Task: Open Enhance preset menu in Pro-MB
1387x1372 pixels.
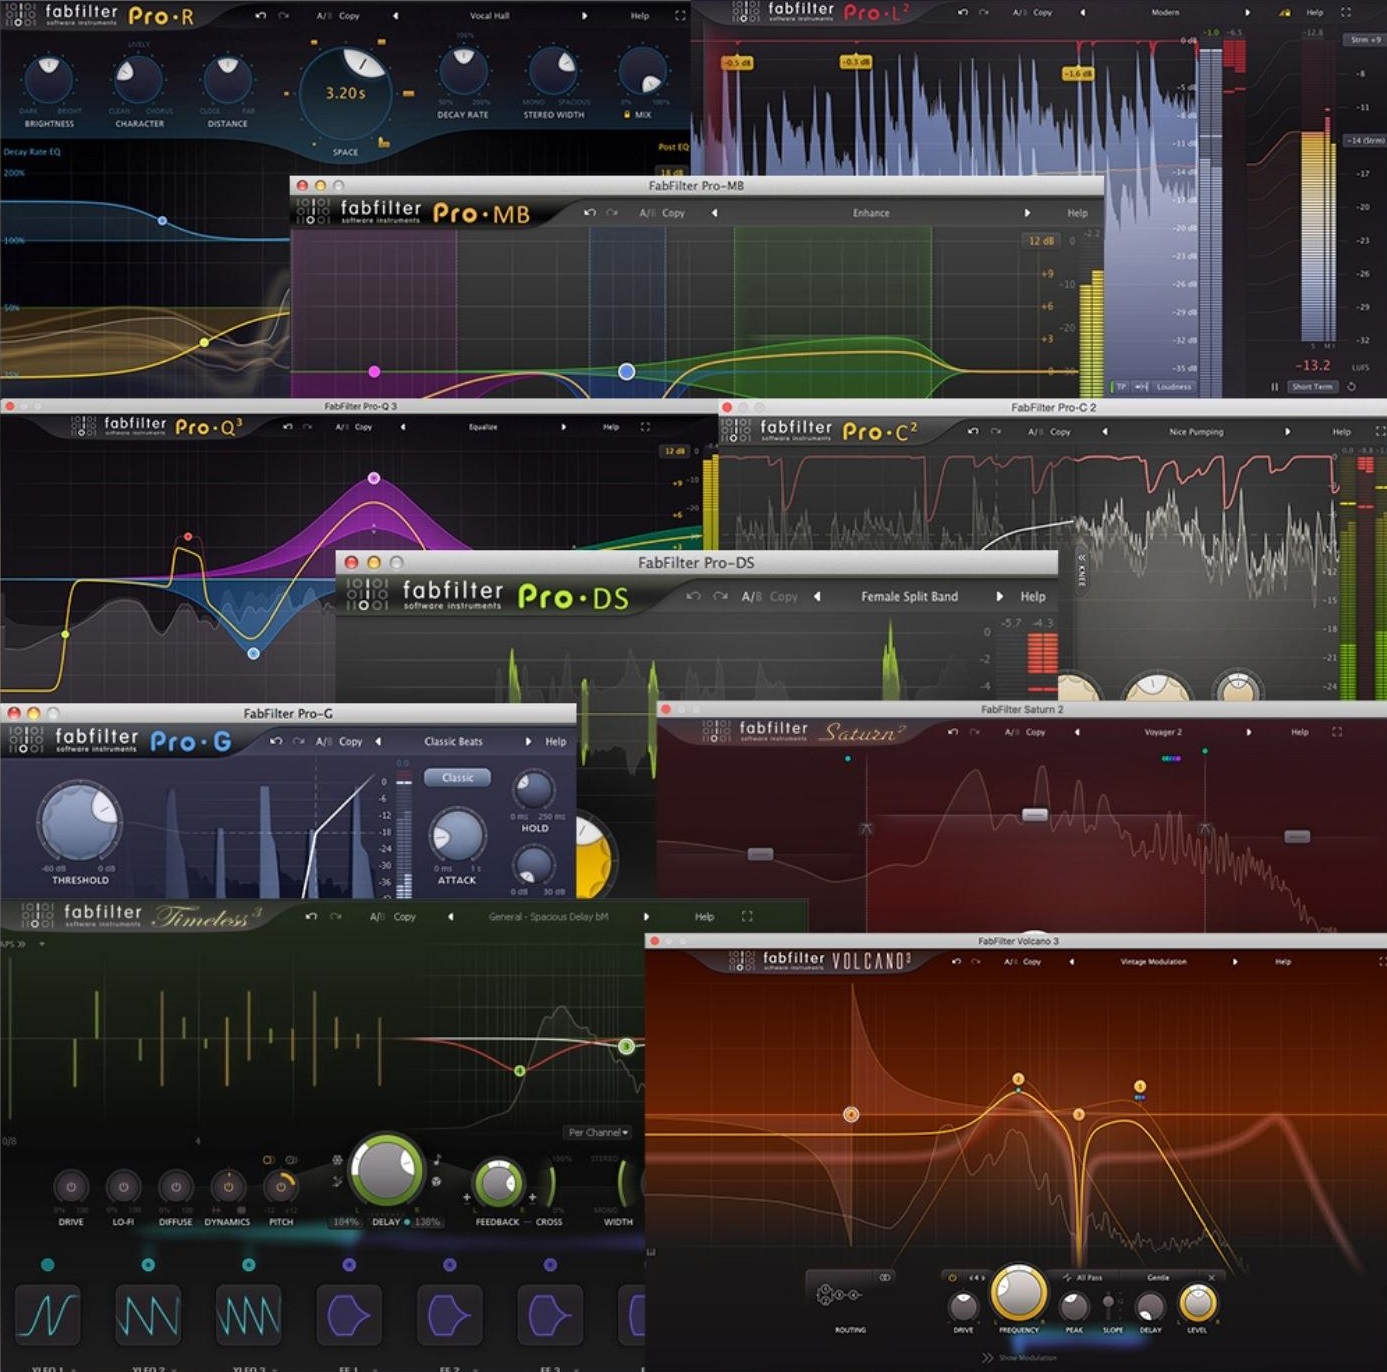Action: click(x=871, y=213)
